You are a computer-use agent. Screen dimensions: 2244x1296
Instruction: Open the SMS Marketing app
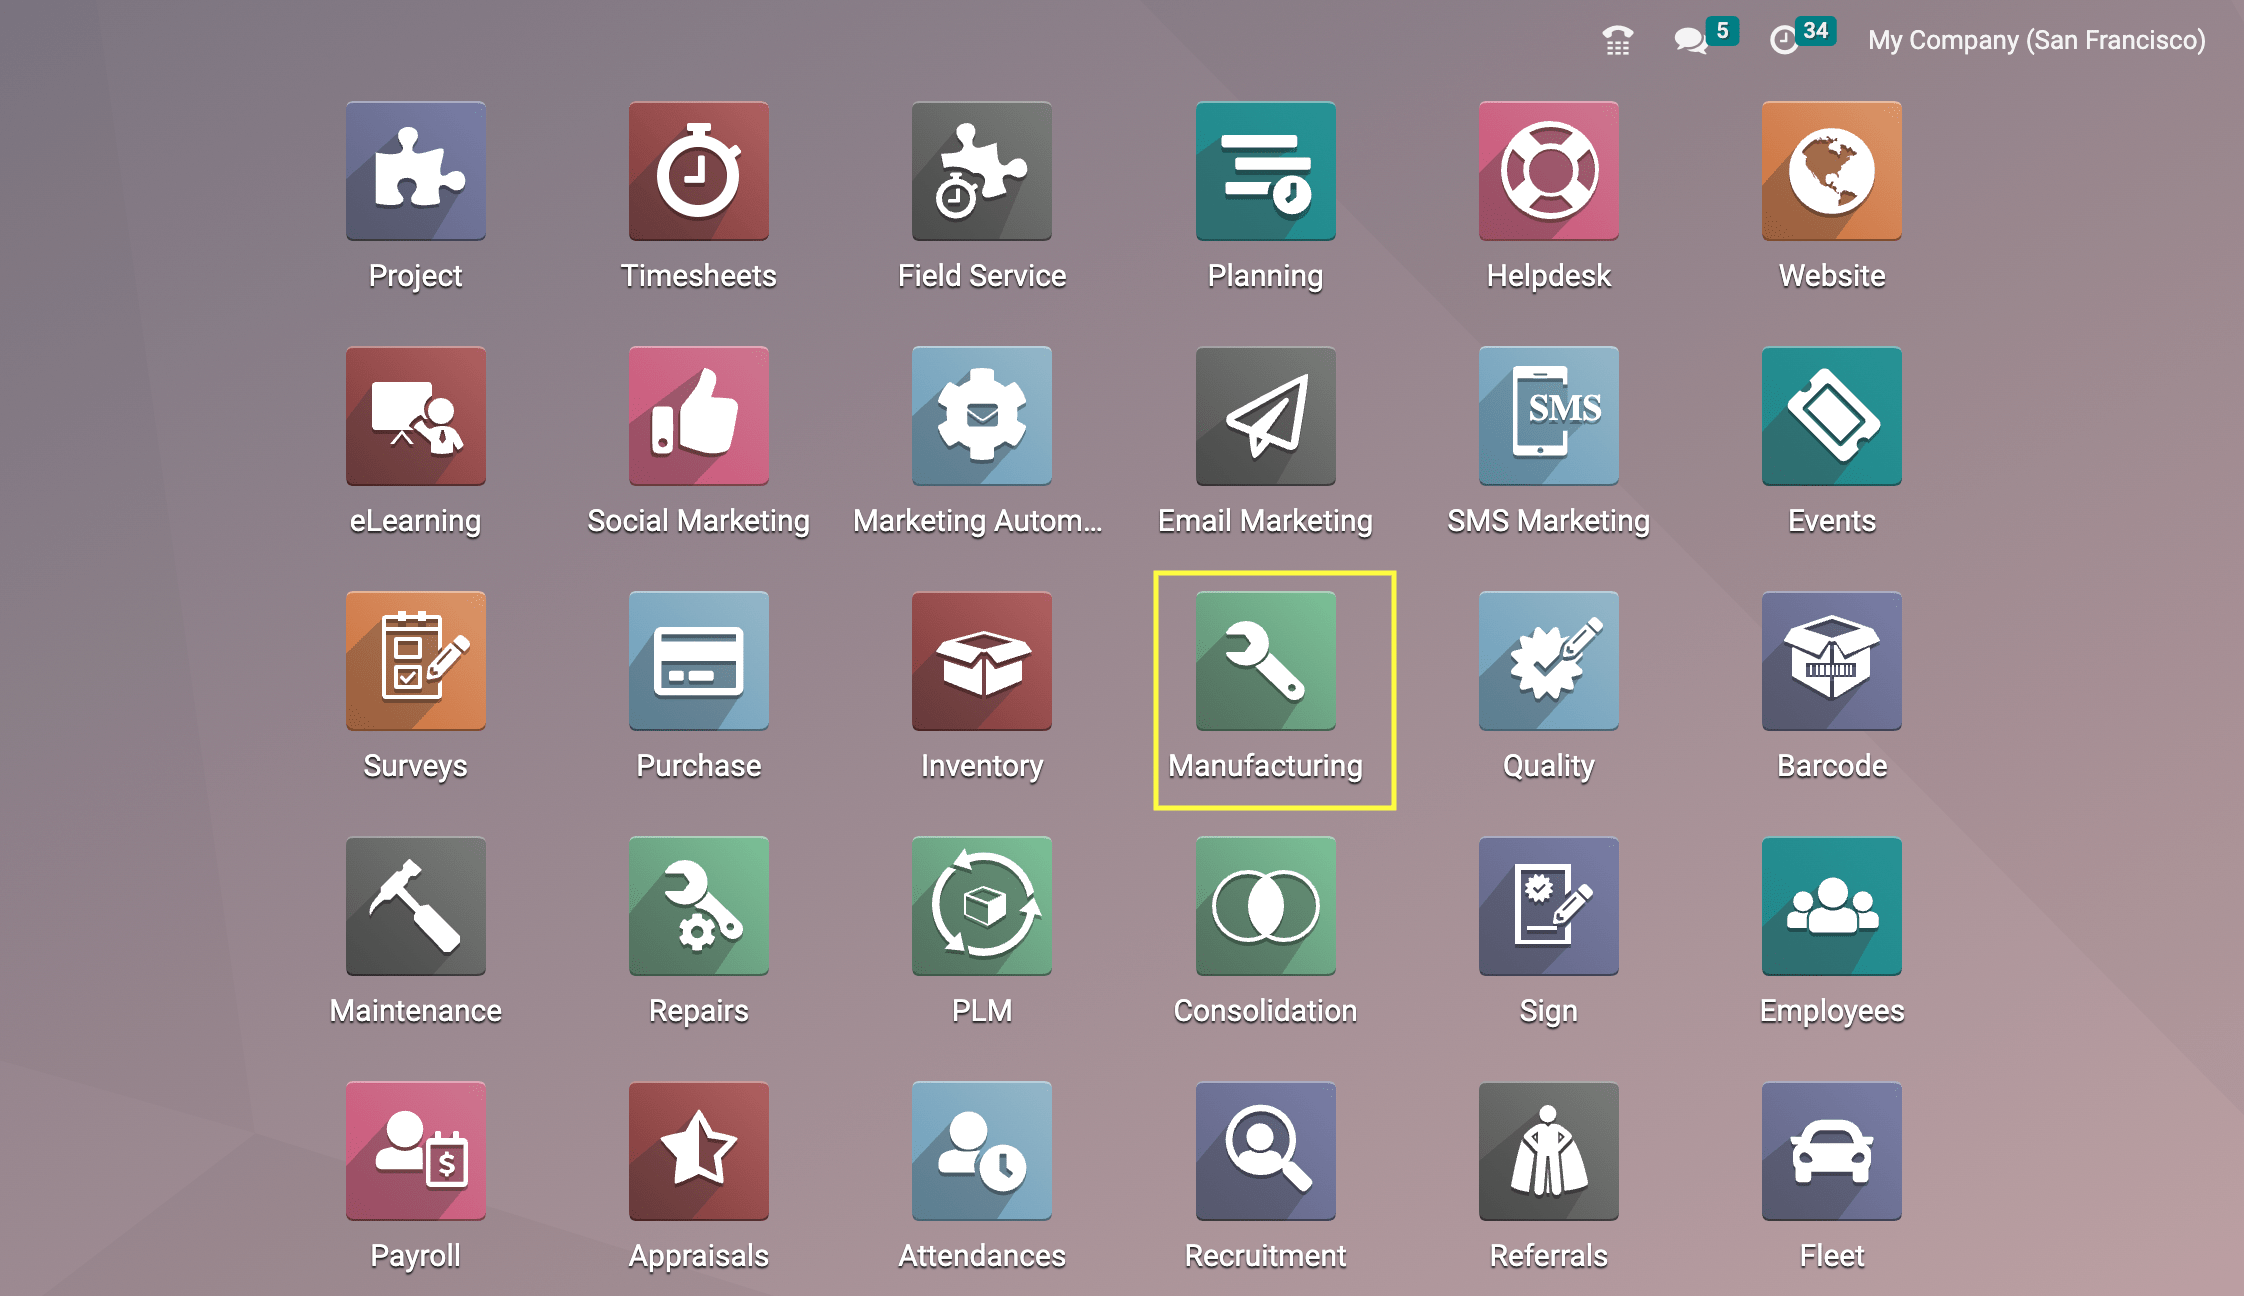[x=1548, y=416]
